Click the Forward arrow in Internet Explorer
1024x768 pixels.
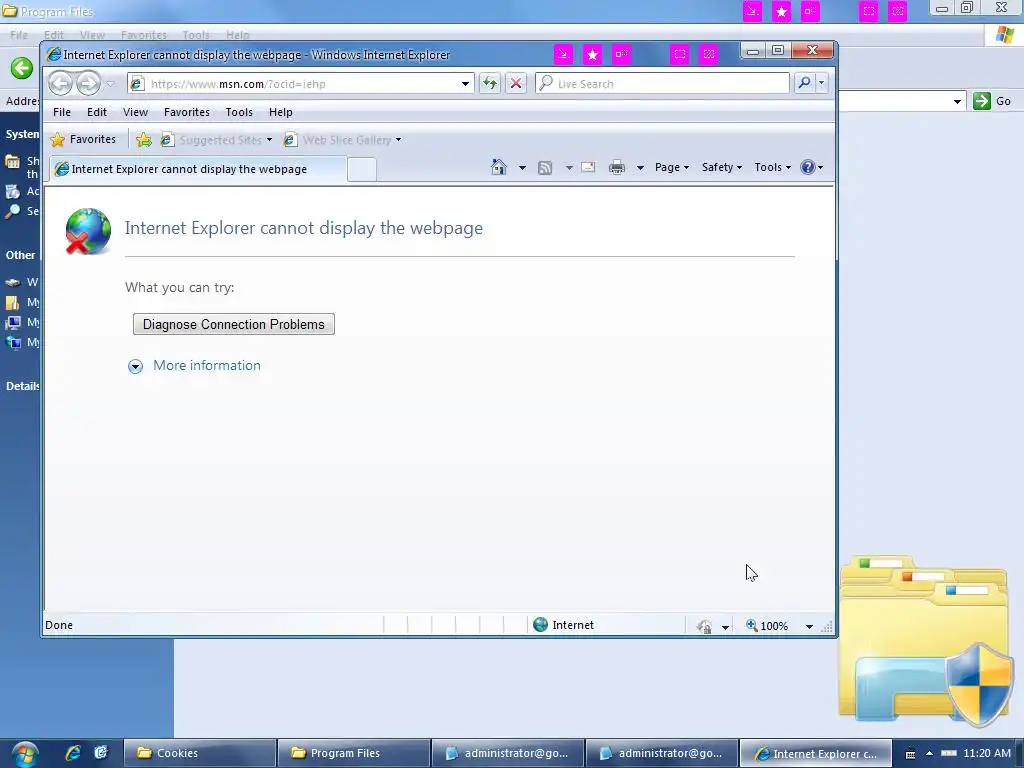(x=88, y=84)
